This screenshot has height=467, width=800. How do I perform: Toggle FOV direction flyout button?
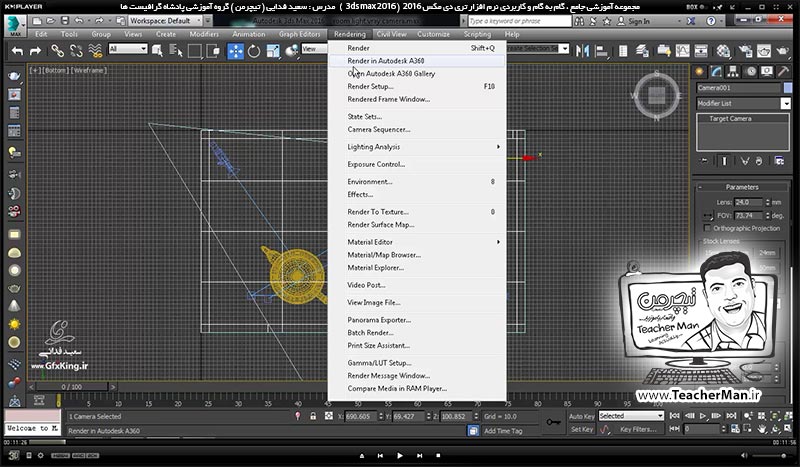pos(708,216)
